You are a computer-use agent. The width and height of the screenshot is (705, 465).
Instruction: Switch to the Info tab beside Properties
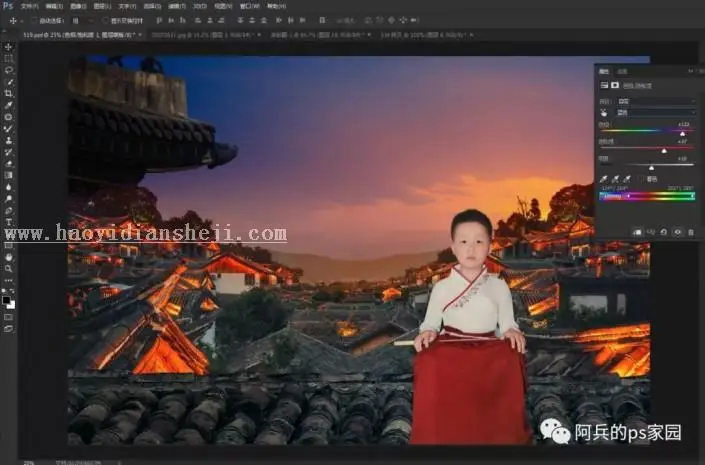click(622, 72)
